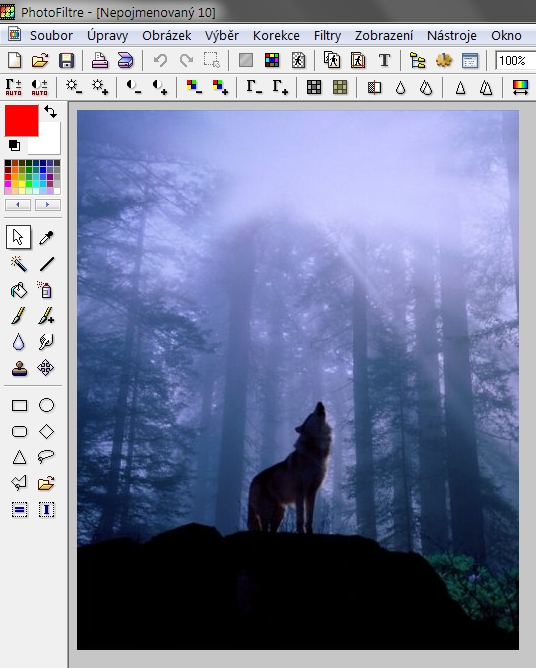Apply Auto Contrast correction
Image resolution: width=536 pixels, height=668 pixels.
pyautogui.click(x=40, y=87)
